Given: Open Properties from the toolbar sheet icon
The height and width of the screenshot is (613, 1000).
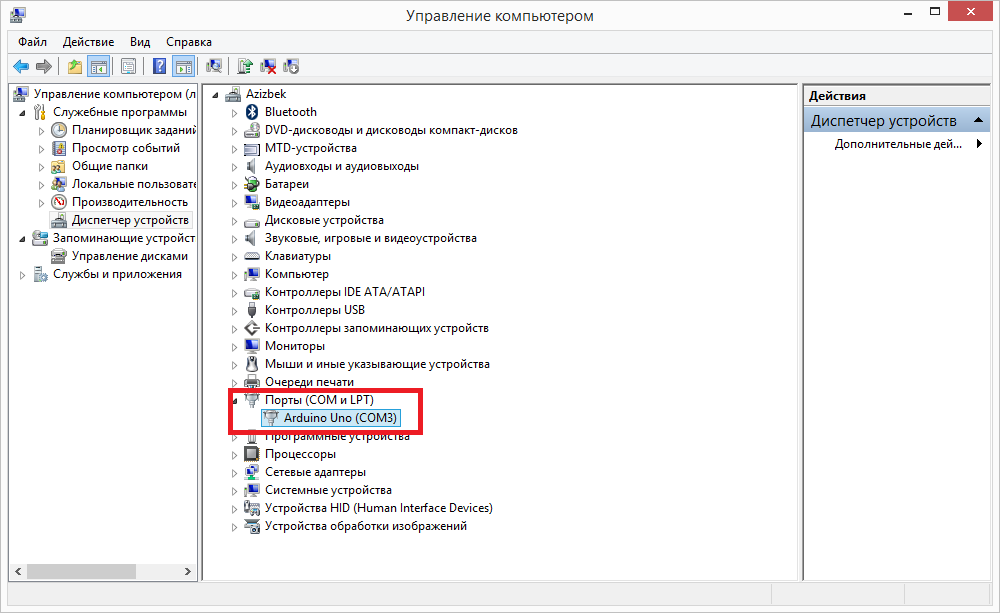Looking at the screenshot, I should 128,66.
